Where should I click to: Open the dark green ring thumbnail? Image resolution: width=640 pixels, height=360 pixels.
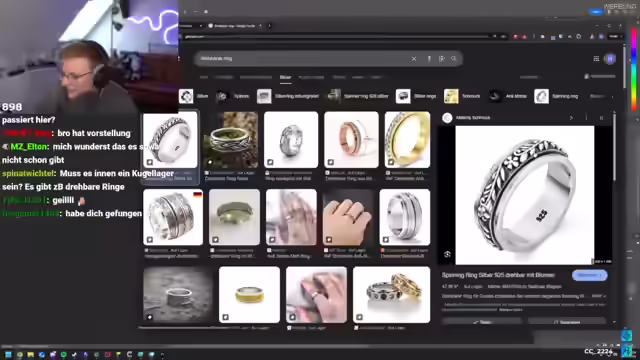click(x=234, y=217)
